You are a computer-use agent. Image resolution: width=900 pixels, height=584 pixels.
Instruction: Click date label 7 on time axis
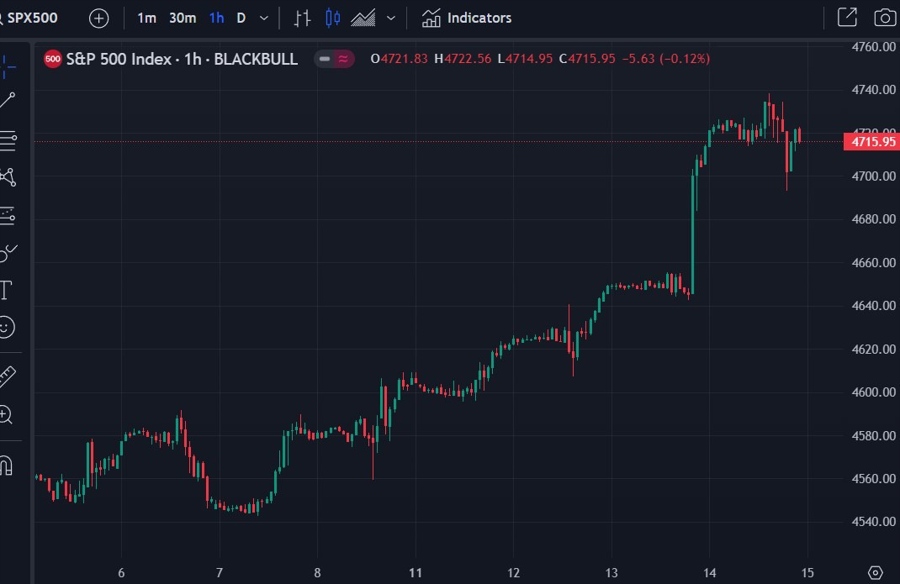[219, 573]
